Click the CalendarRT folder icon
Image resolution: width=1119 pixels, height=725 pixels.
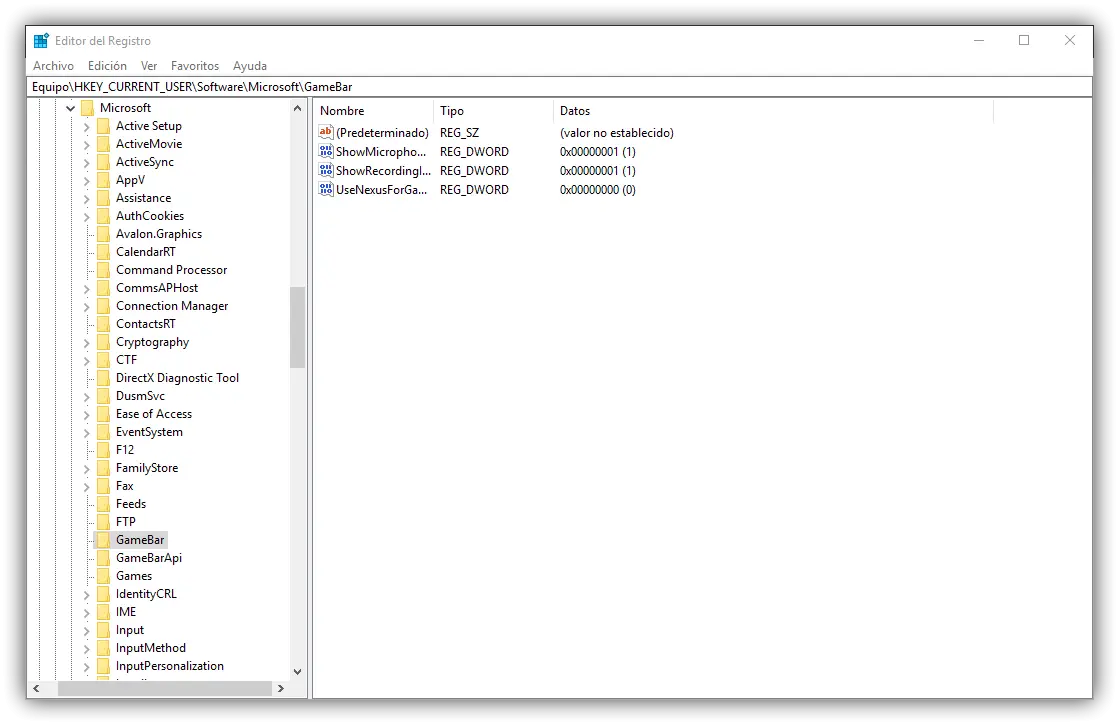point(103,251)
